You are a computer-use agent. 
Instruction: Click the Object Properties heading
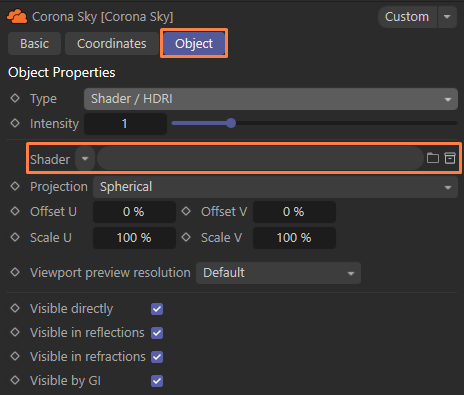[x=62, y=73]
